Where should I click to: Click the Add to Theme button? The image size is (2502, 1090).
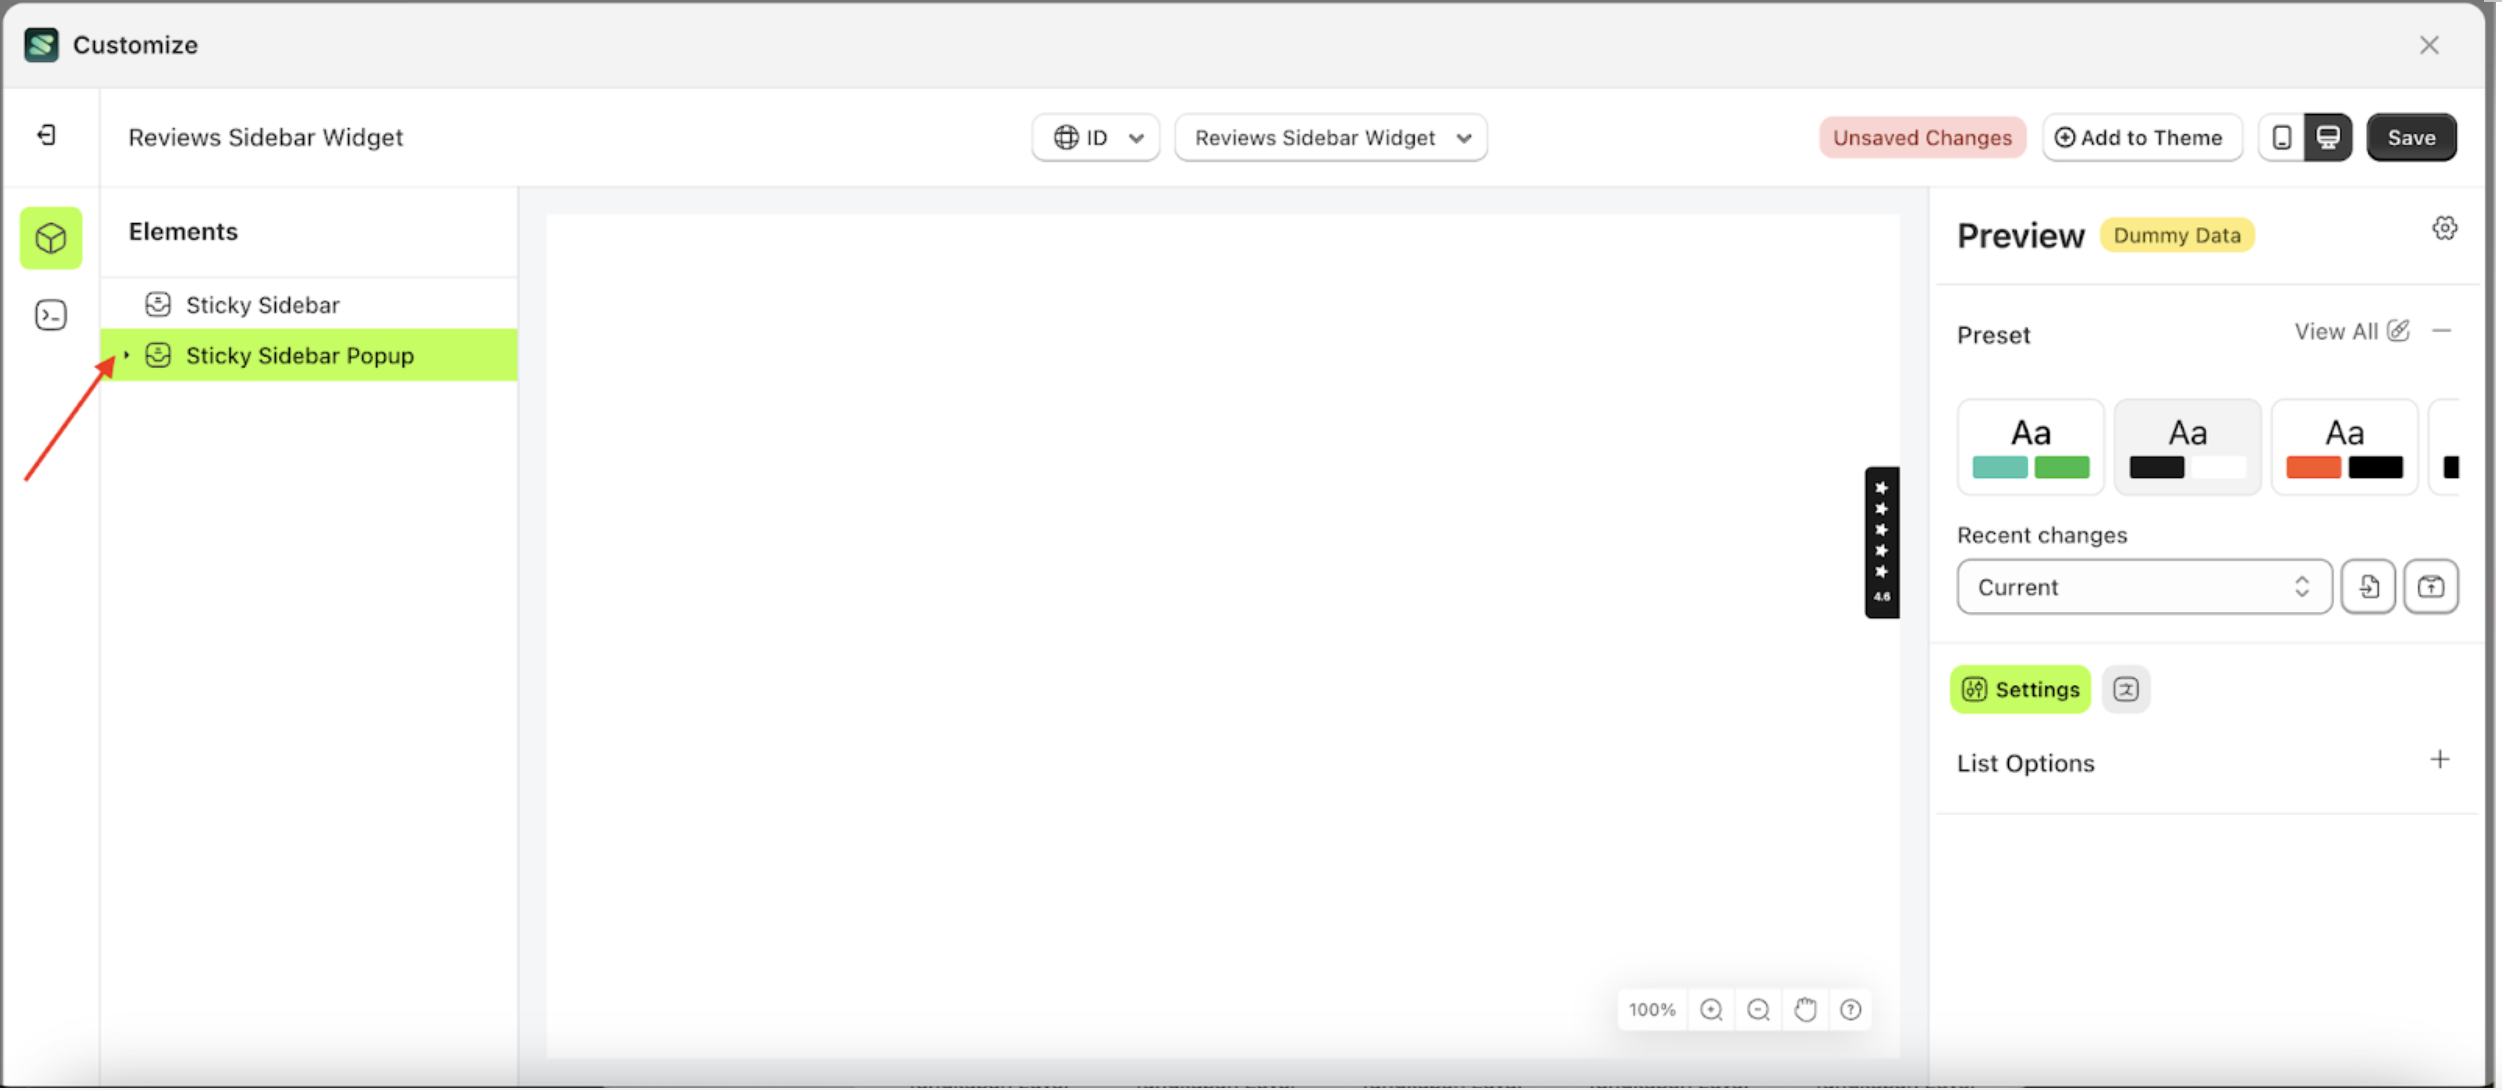coord(2142,137)
